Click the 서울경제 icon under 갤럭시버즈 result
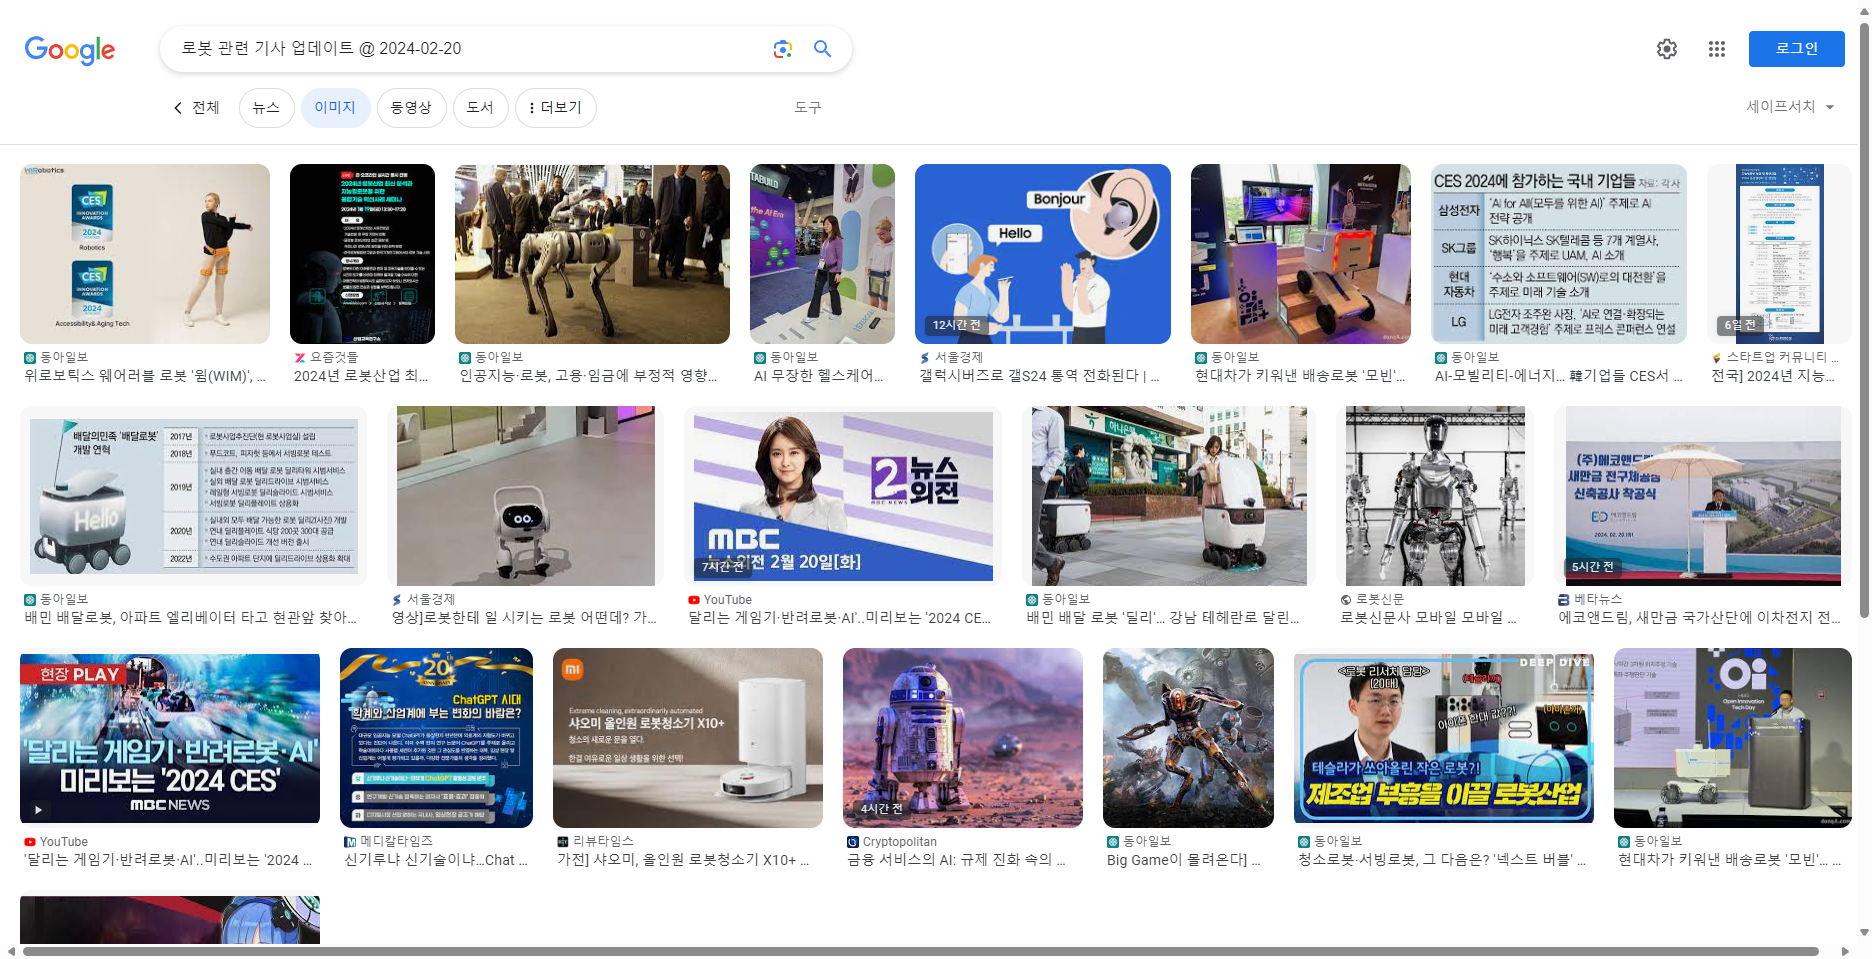This screenshot has height=959, width=1872. (925, 358)
